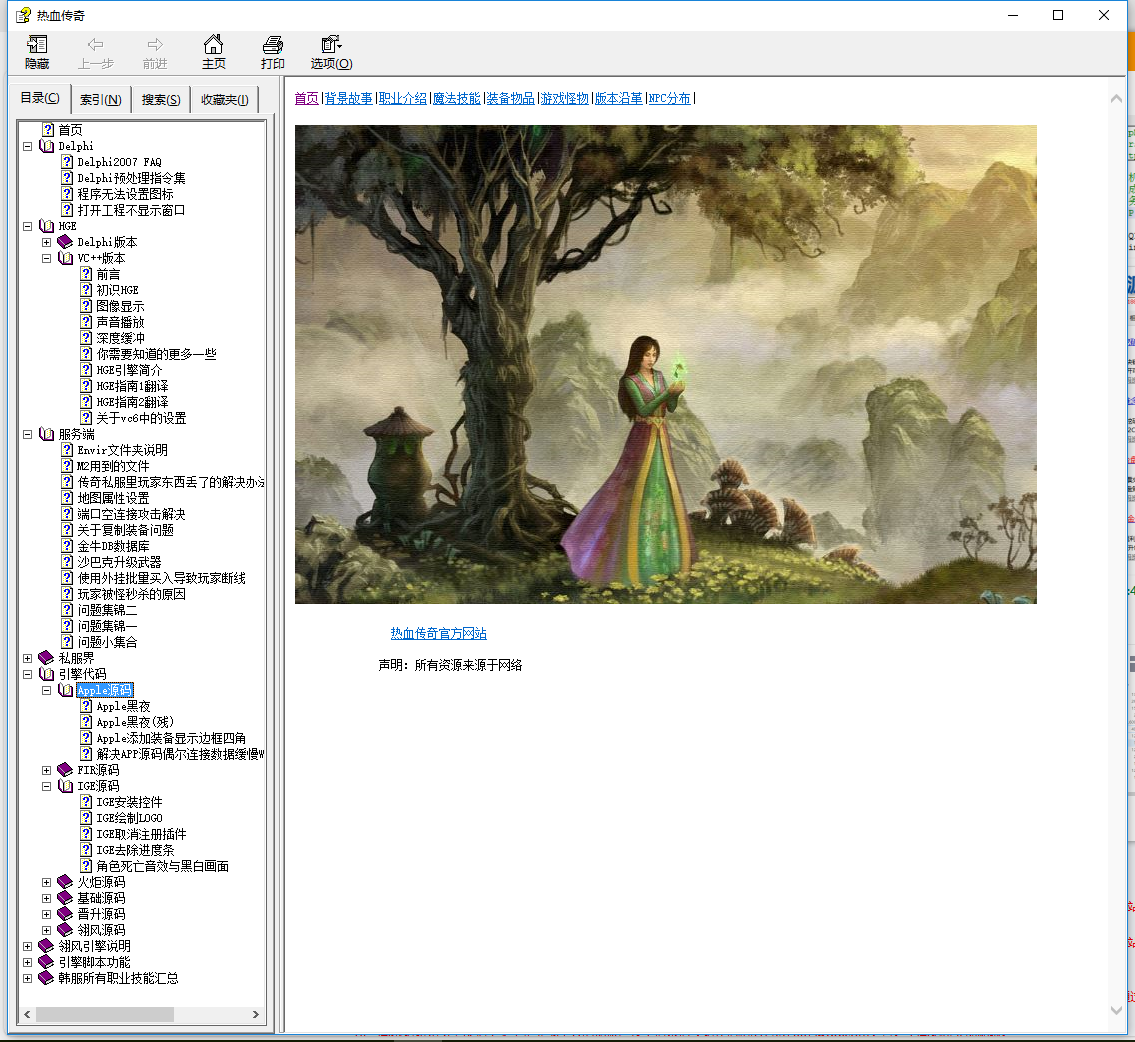Select the HGE引擎简介 topic
Image resolution: width=1135 pixels, height=1042 pixels.
[130, 370]
